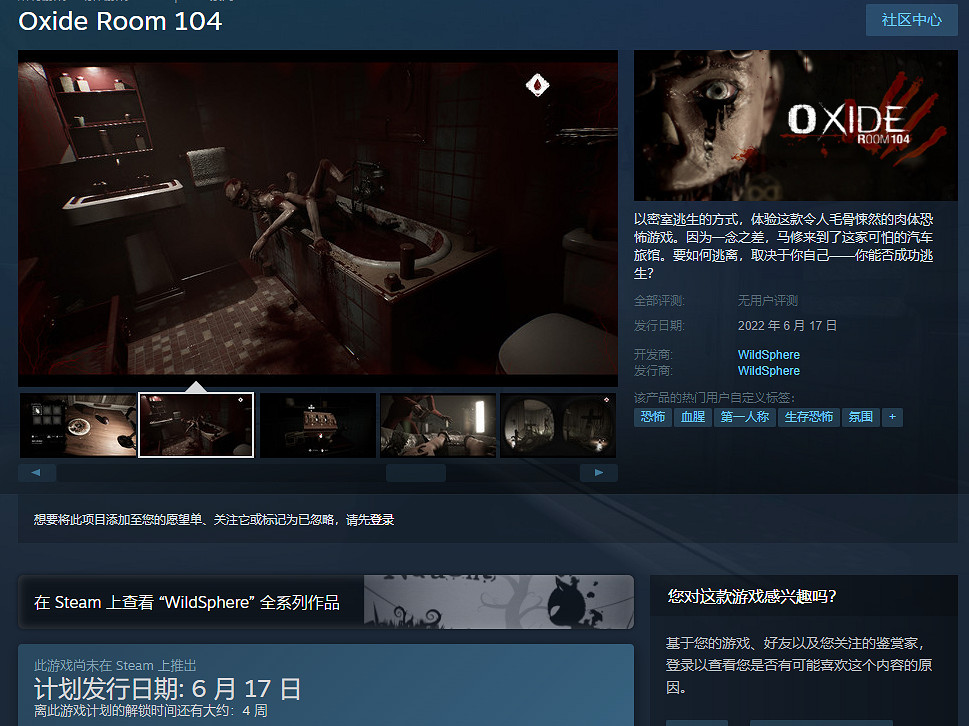Select the 第一人称 tag
This screenshot has width=969, height=726.
pyautogui.click(x=742, y=417)
